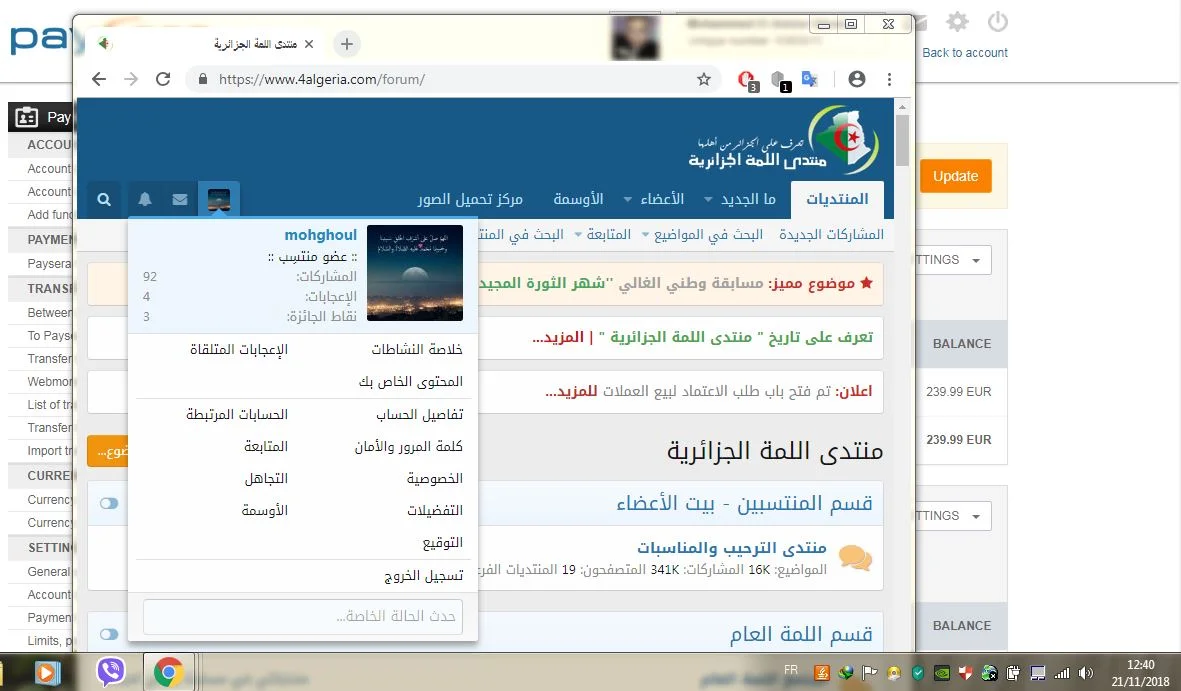Click the mohghoul profile avatar thumbnail
The width and height of the screenshot is (1181, 691).
(415, 273)
